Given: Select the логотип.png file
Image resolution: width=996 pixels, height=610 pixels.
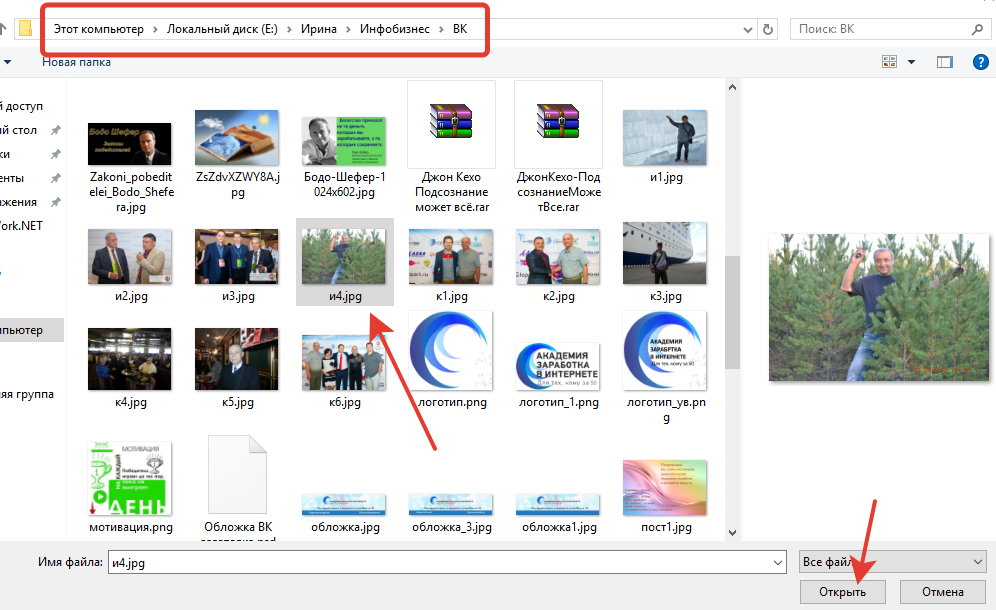Looking at the screenshot, I should coord(450,351).
